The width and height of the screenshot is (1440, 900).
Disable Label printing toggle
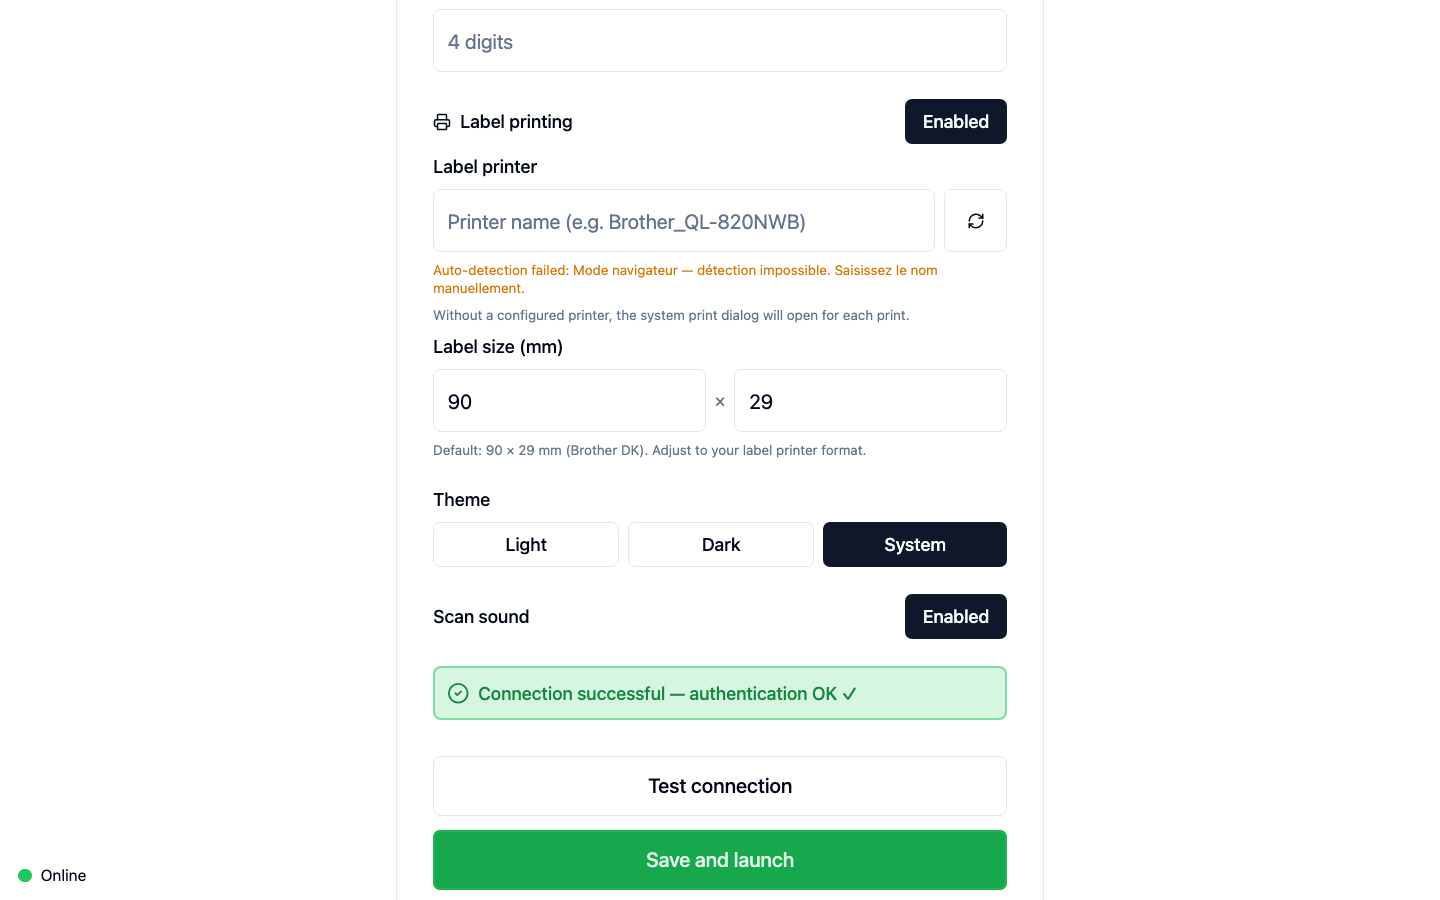point(955,122)
